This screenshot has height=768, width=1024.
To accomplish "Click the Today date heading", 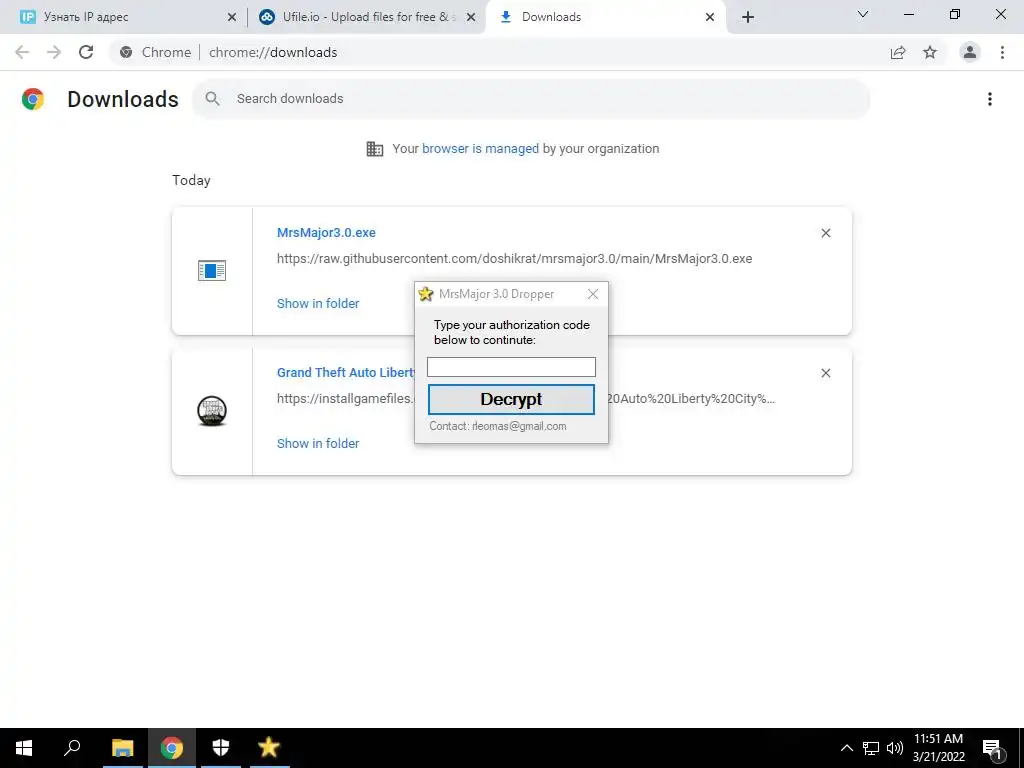I will (x=191, y=180).
